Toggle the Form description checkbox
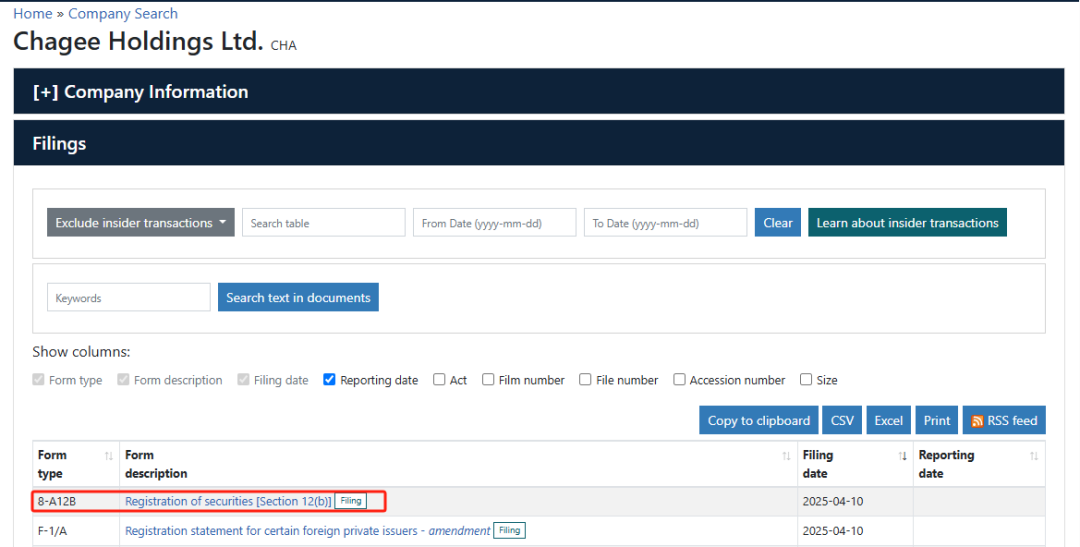Image resolution: width=1080 pixels, height=547 pixels. [x=123, y=380]
